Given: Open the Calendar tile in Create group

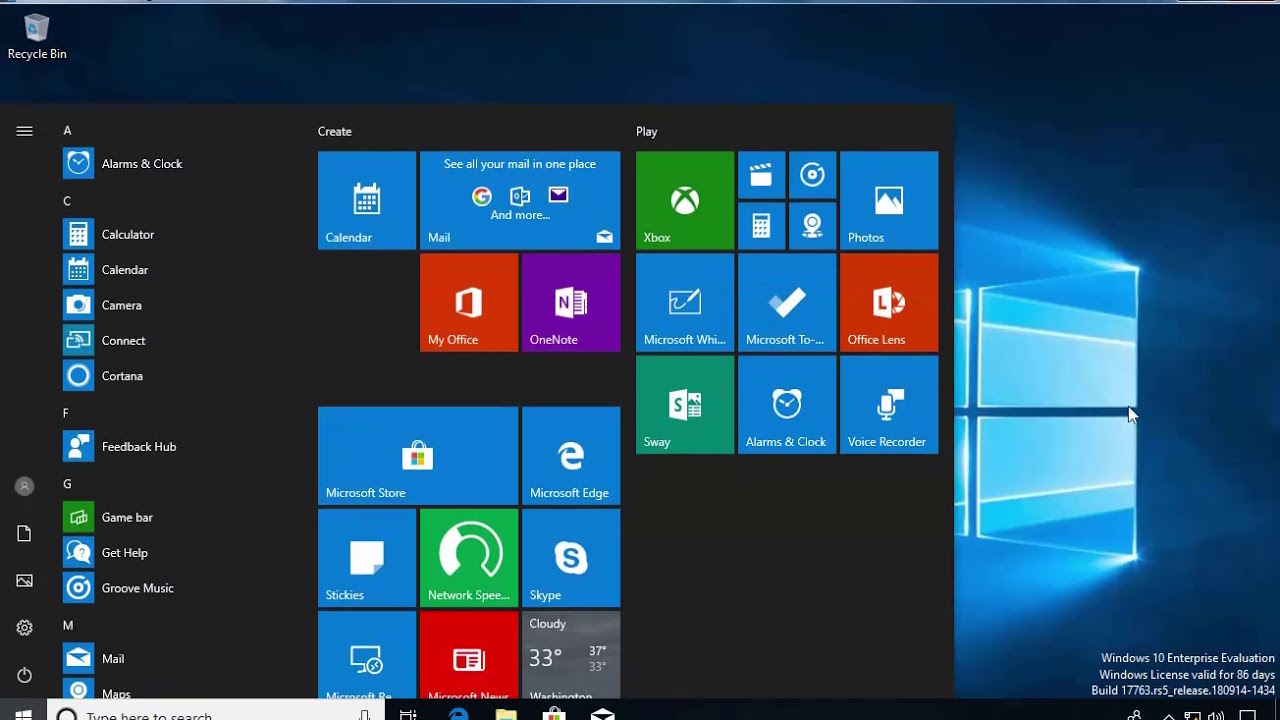Looking at the screenshot, I should click(x=367, y=200).
